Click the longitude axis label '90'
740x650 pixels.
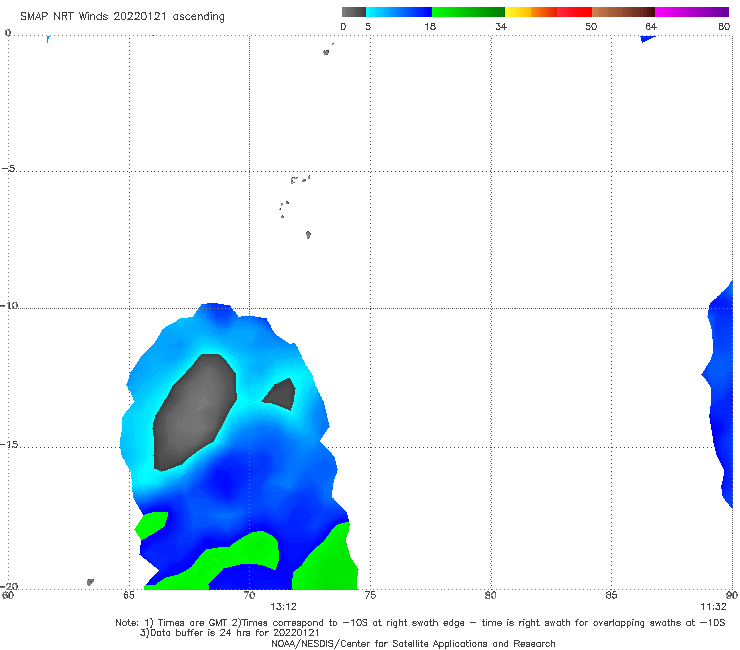732,595
